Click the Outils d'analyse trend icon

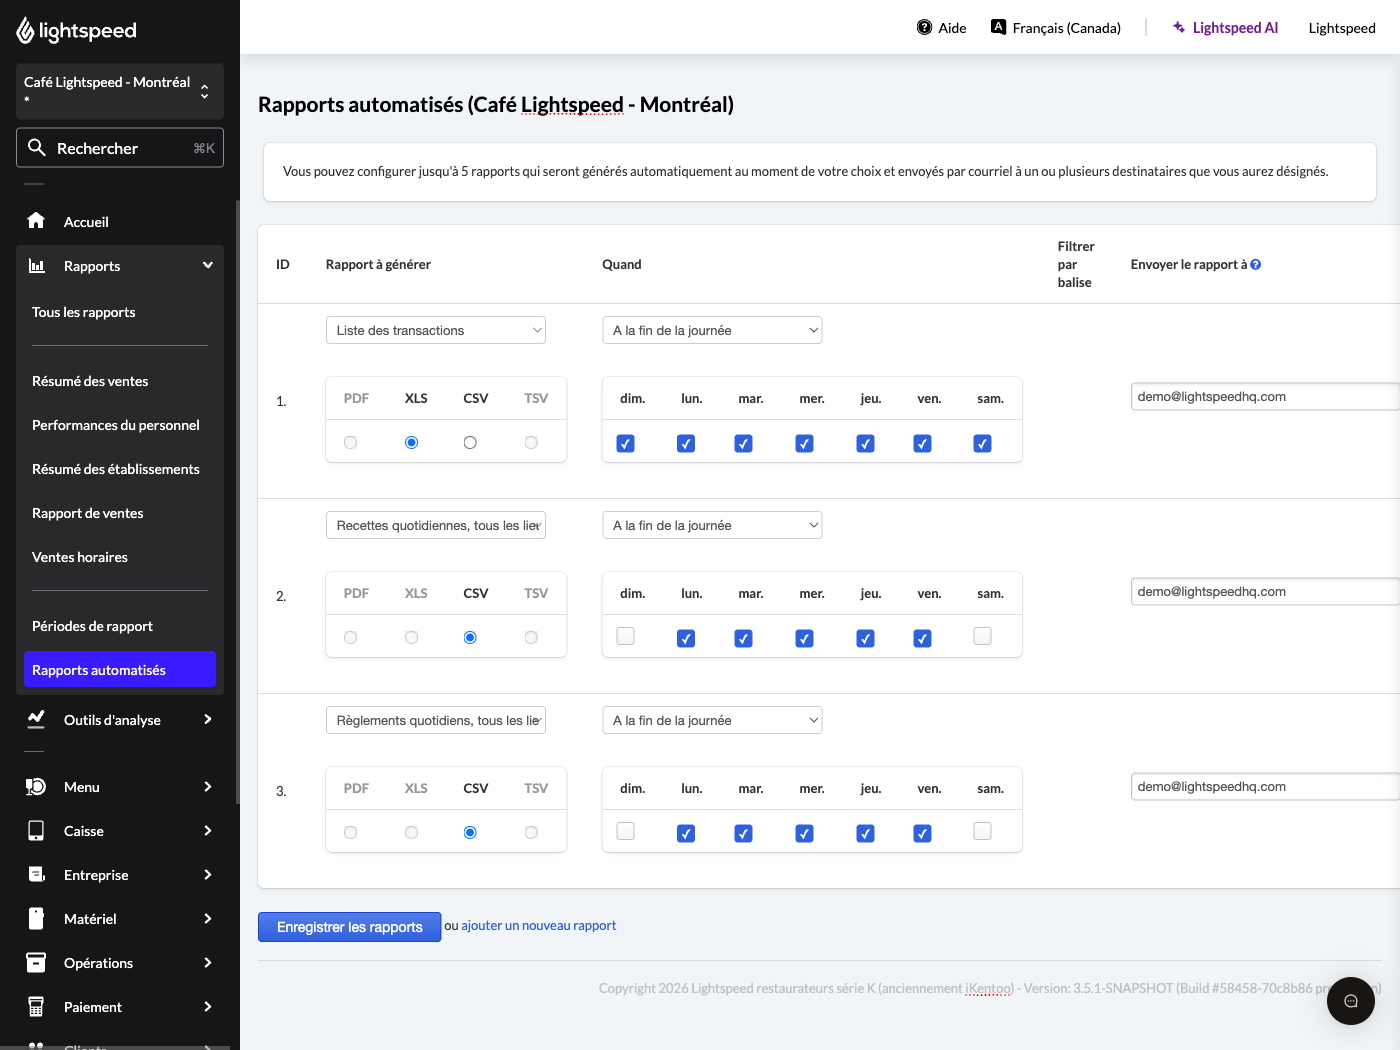click(x=37, y=719)
